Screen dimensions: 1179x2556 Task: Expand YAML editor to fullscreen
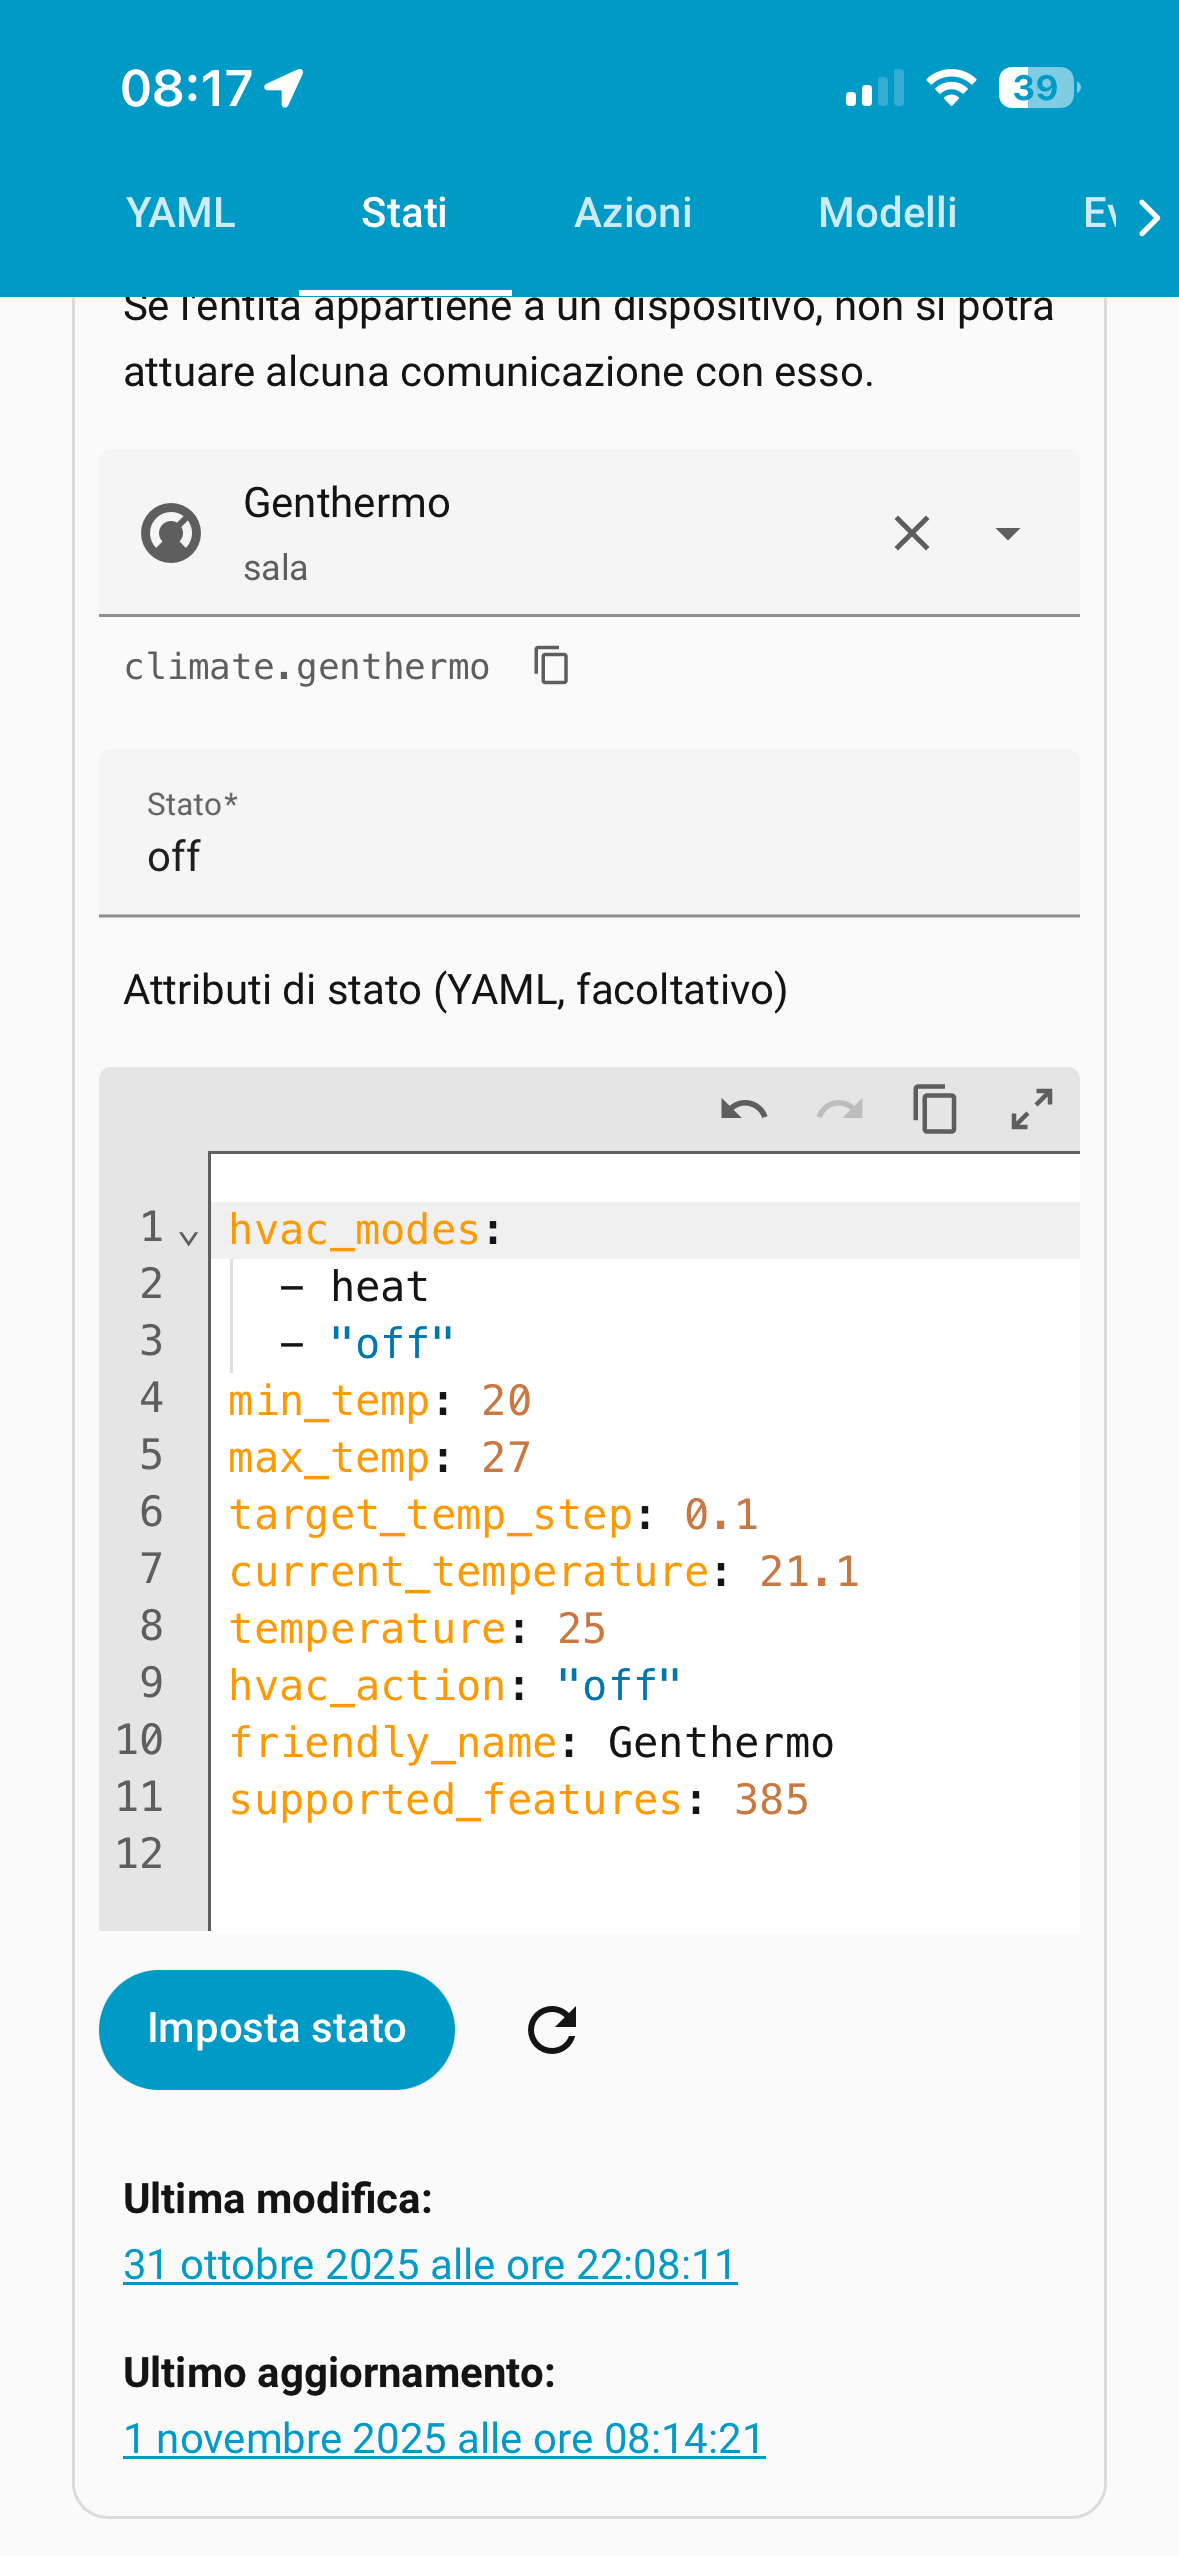tap(1031, 1110)
